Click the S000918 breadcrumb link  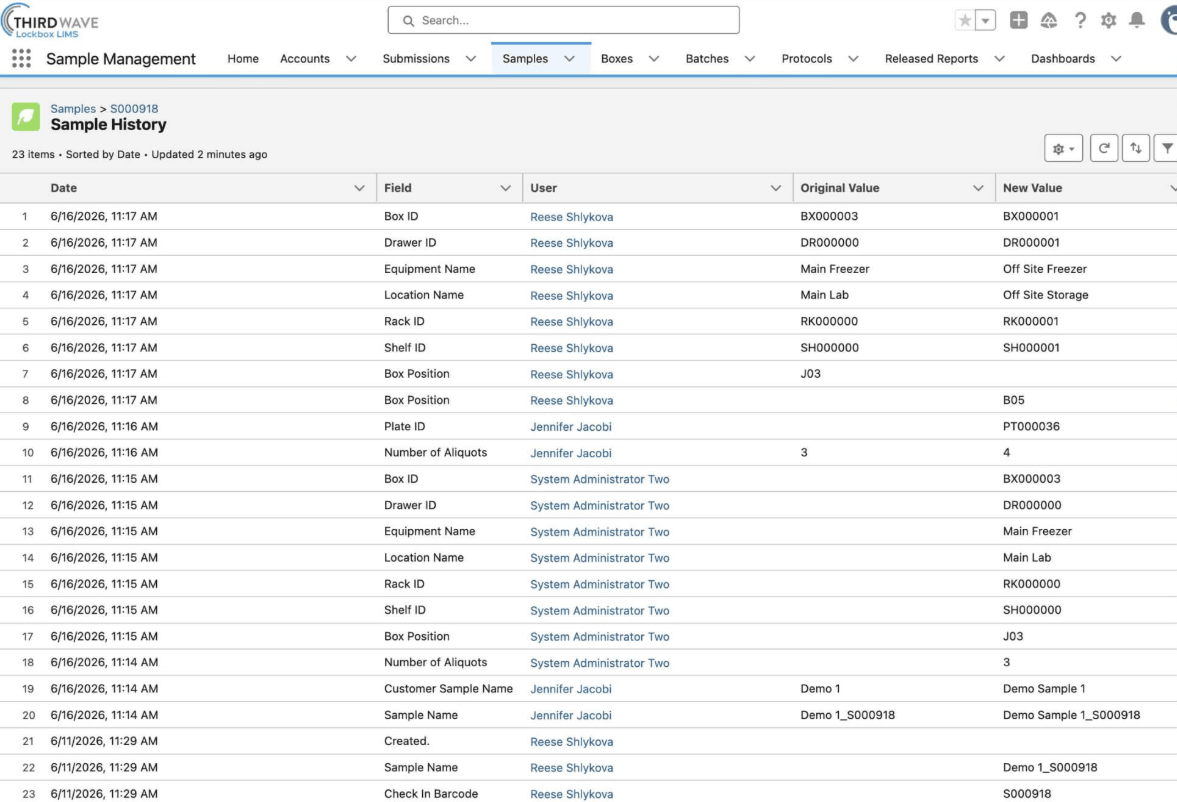[x=134, y=109]
